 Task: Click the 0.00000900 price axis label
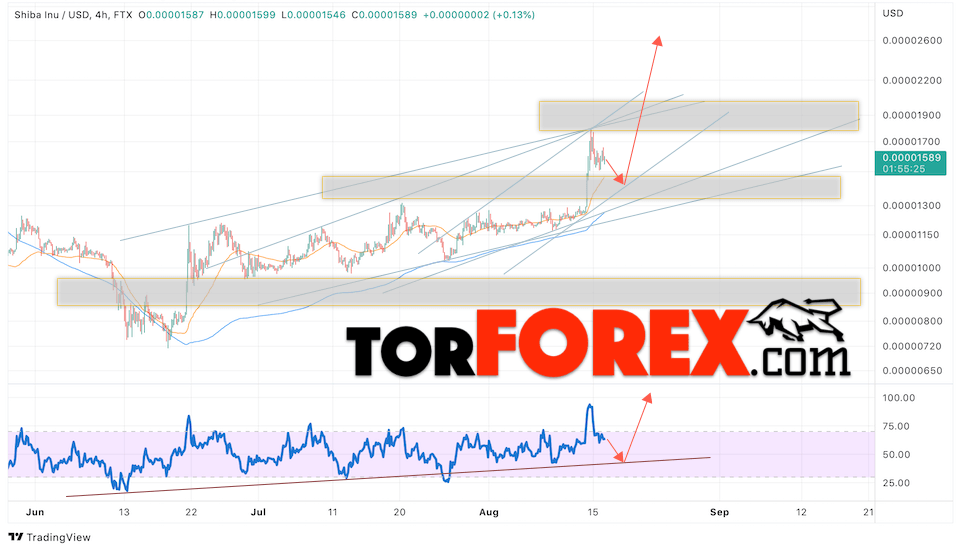912,293
